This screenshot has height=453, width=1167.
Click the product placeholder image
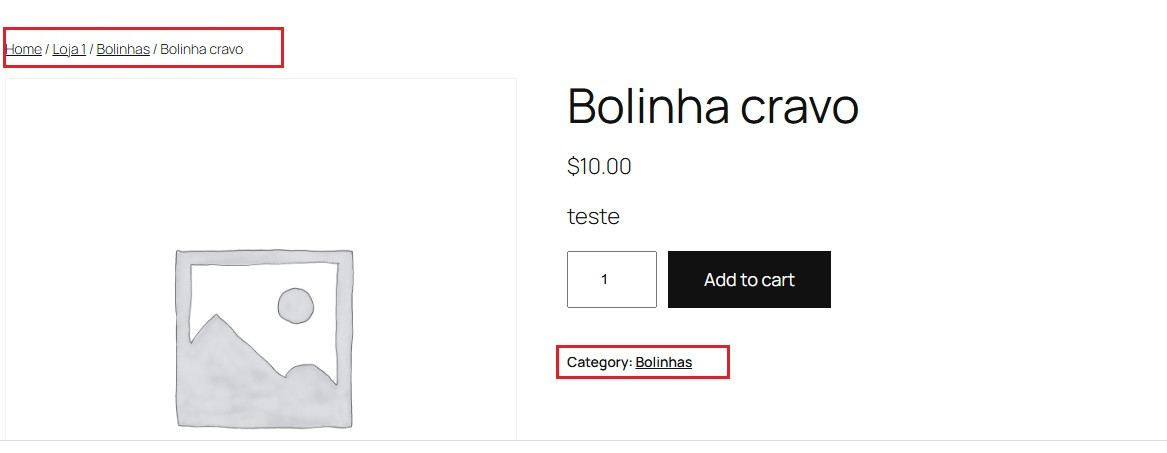click(263, 339)
